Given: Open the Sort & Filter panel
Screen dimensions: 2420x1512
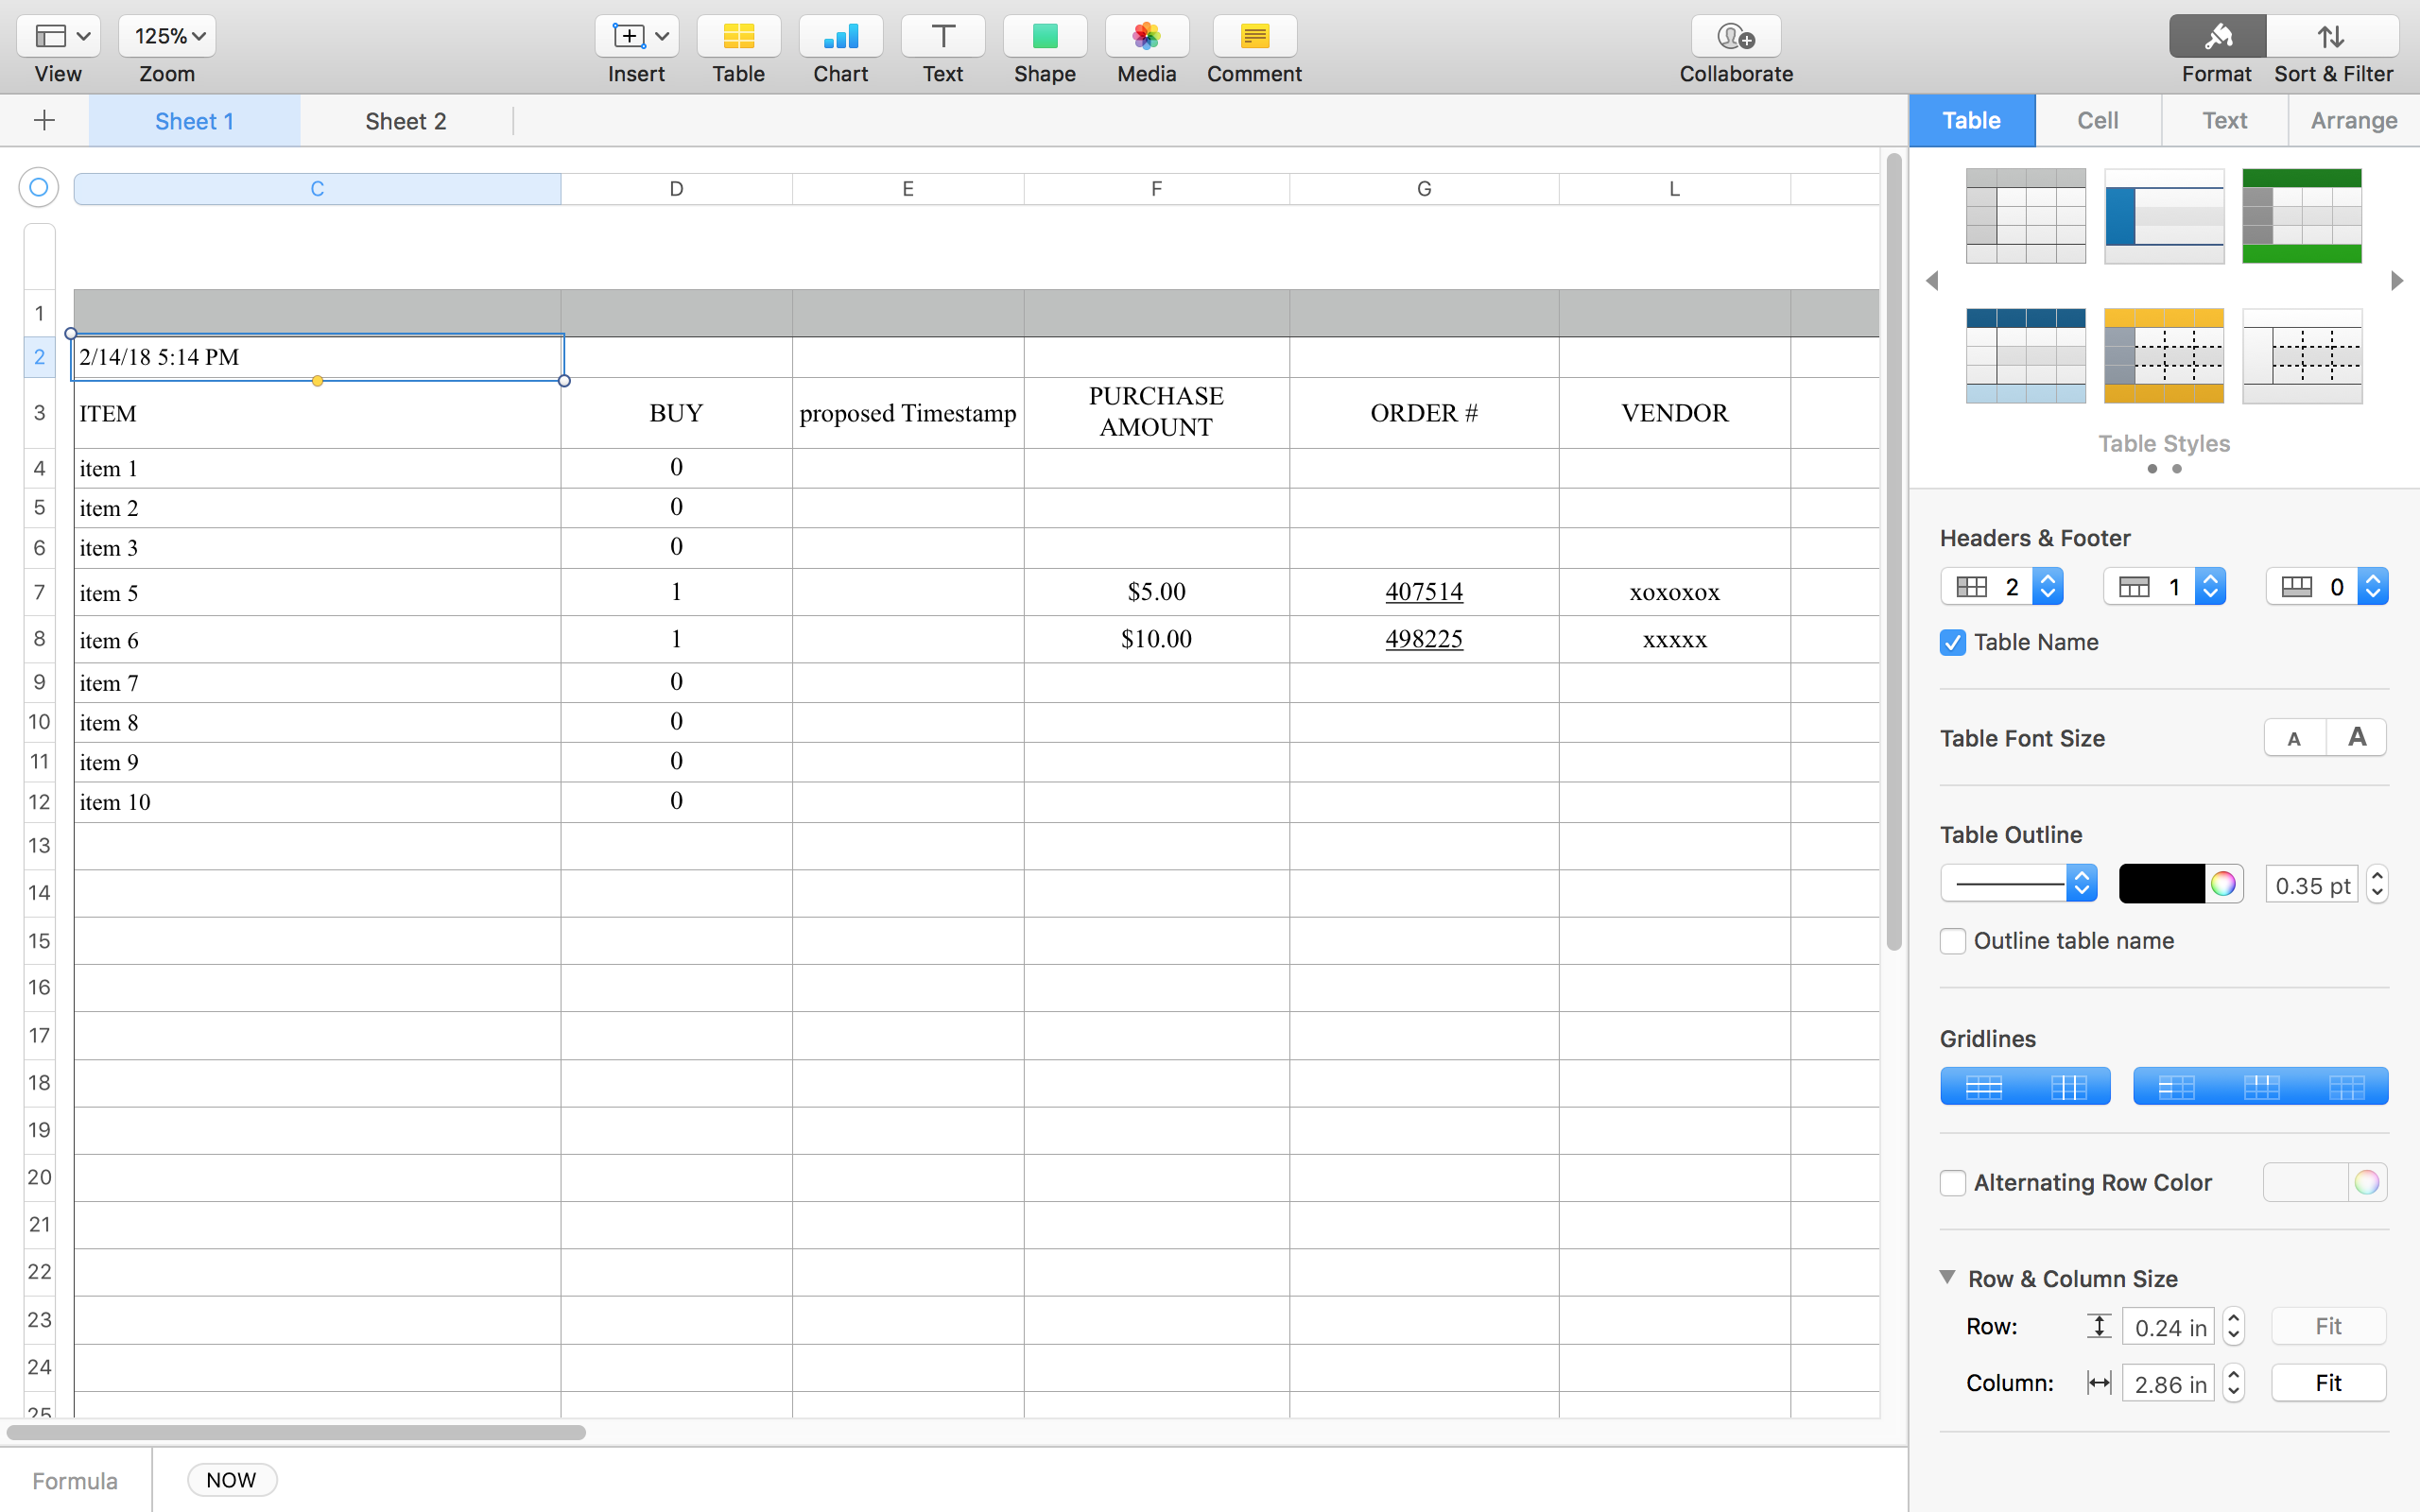Looking at the screenshot, I should click(2332, 37).
